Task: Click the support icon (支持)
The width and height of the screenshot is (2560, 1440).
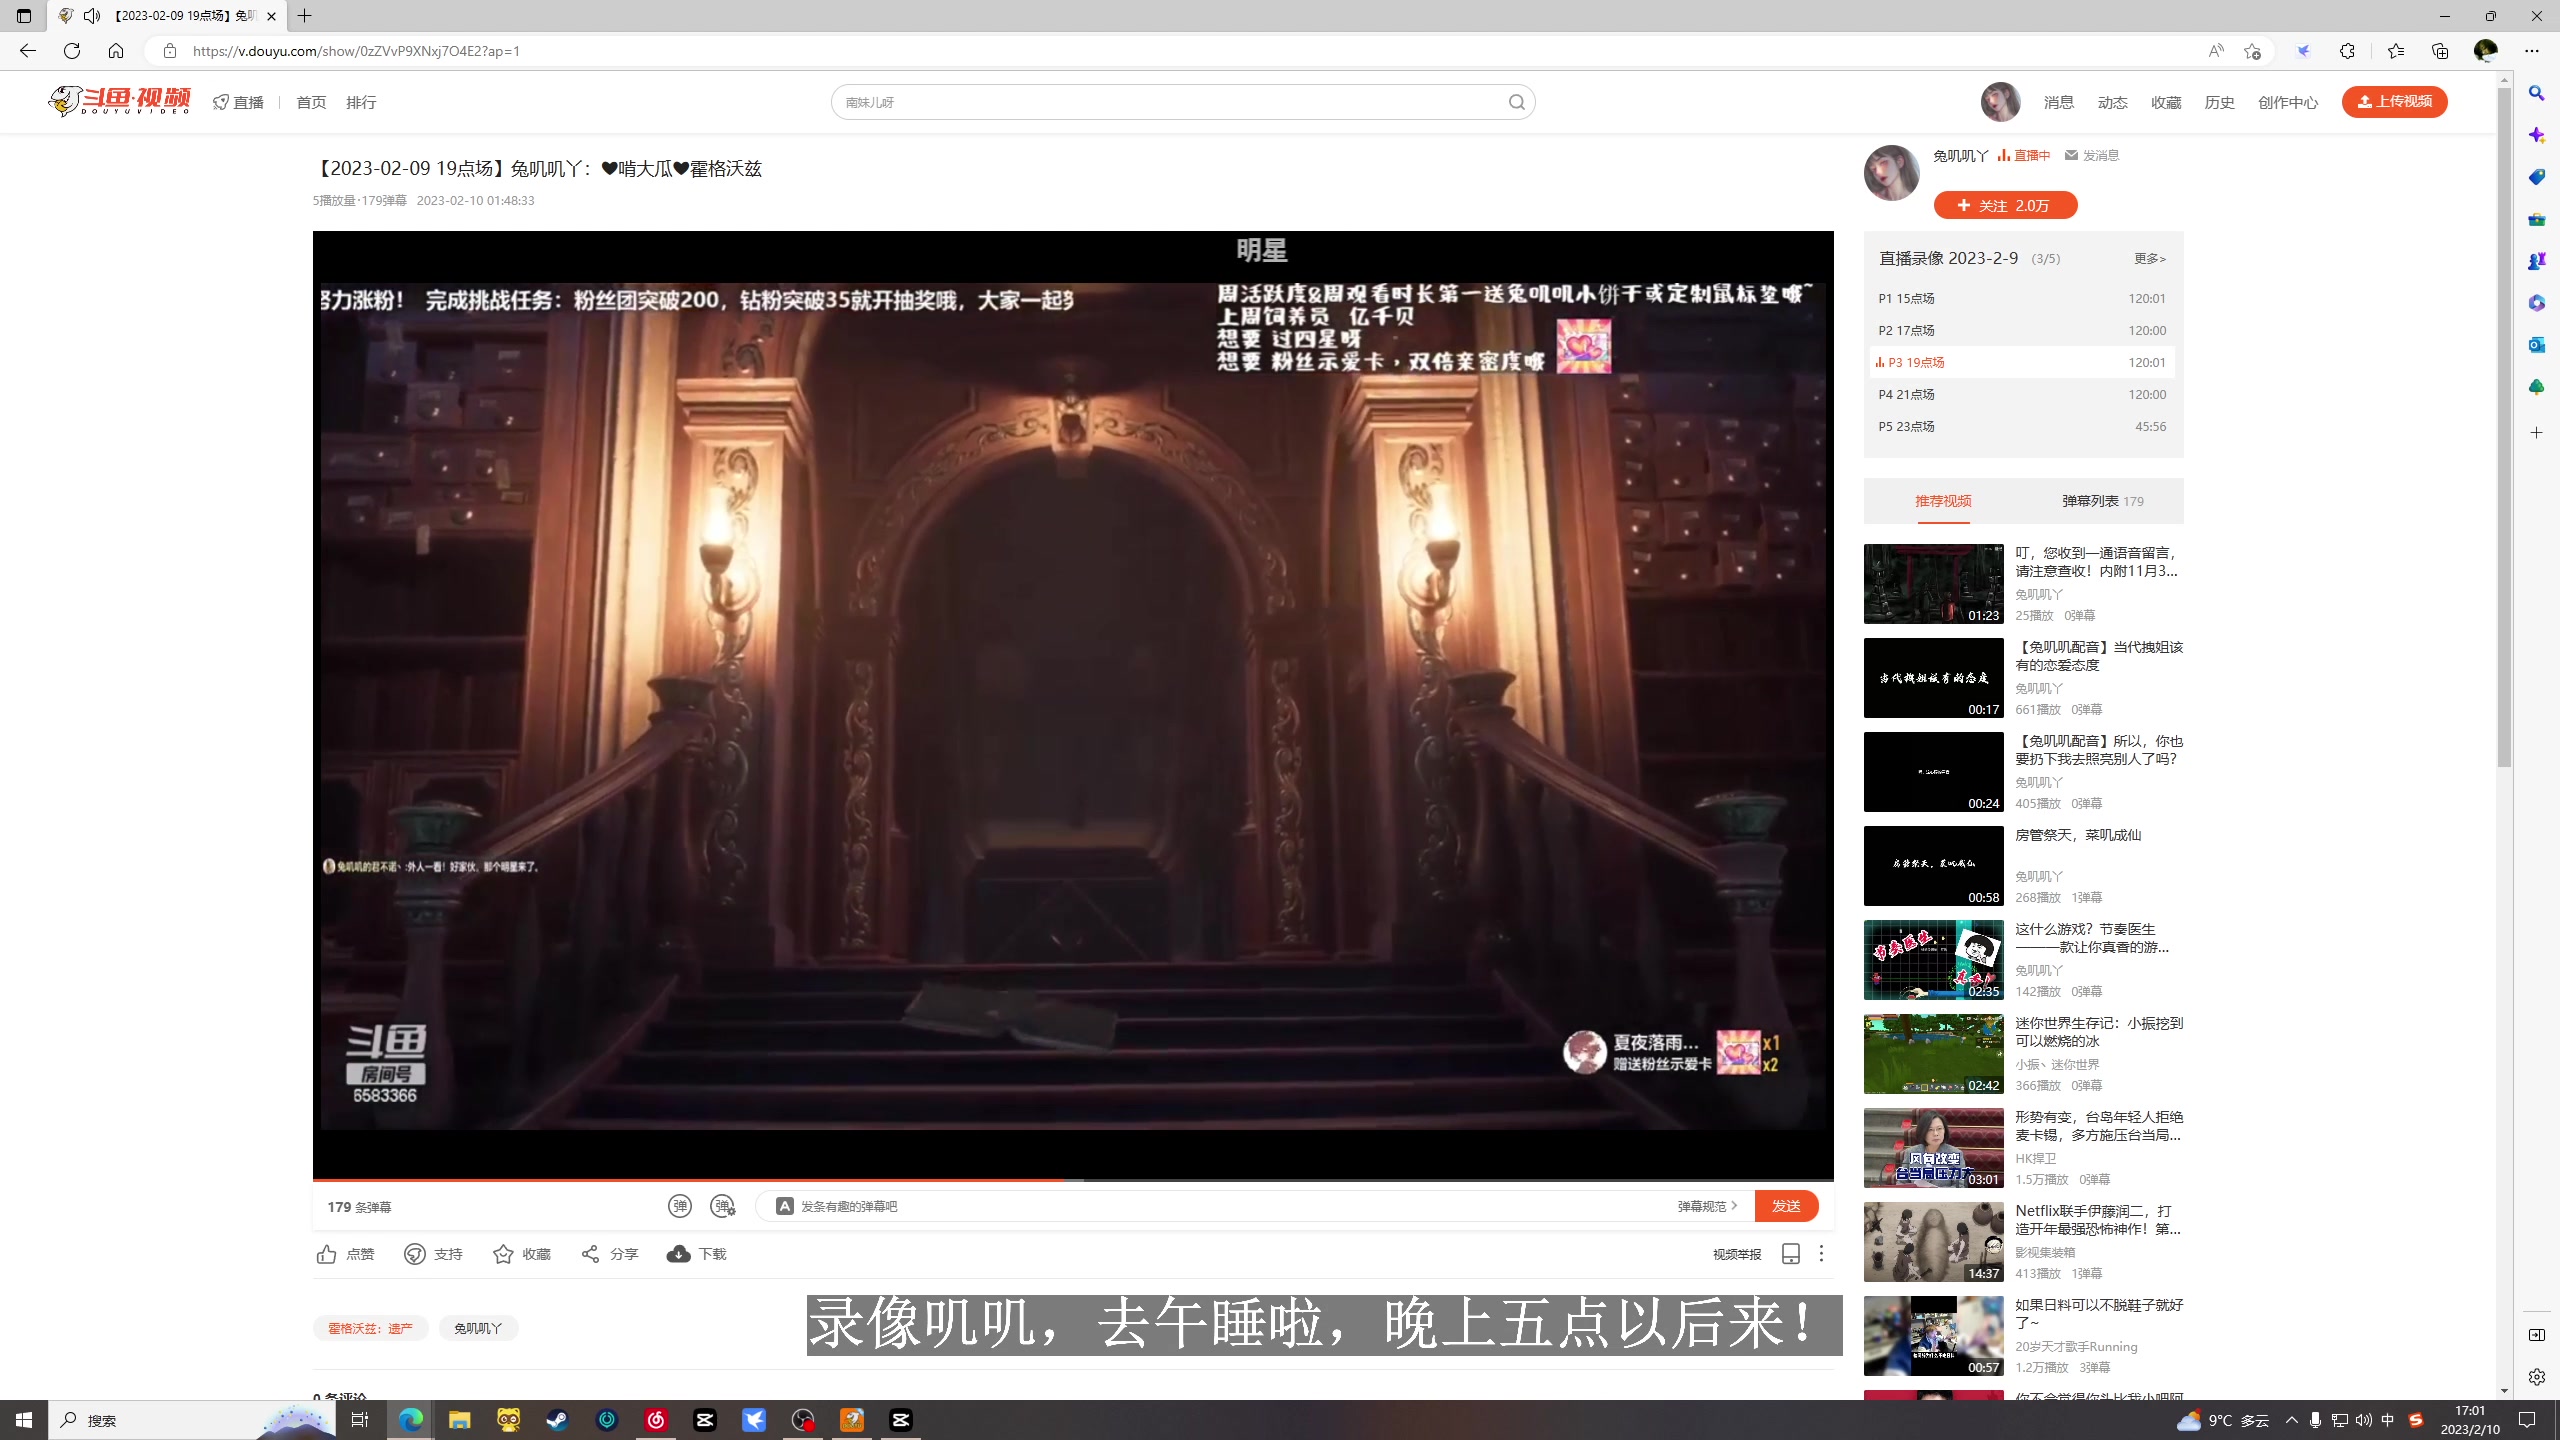Action: click(x=414, y=1254)
